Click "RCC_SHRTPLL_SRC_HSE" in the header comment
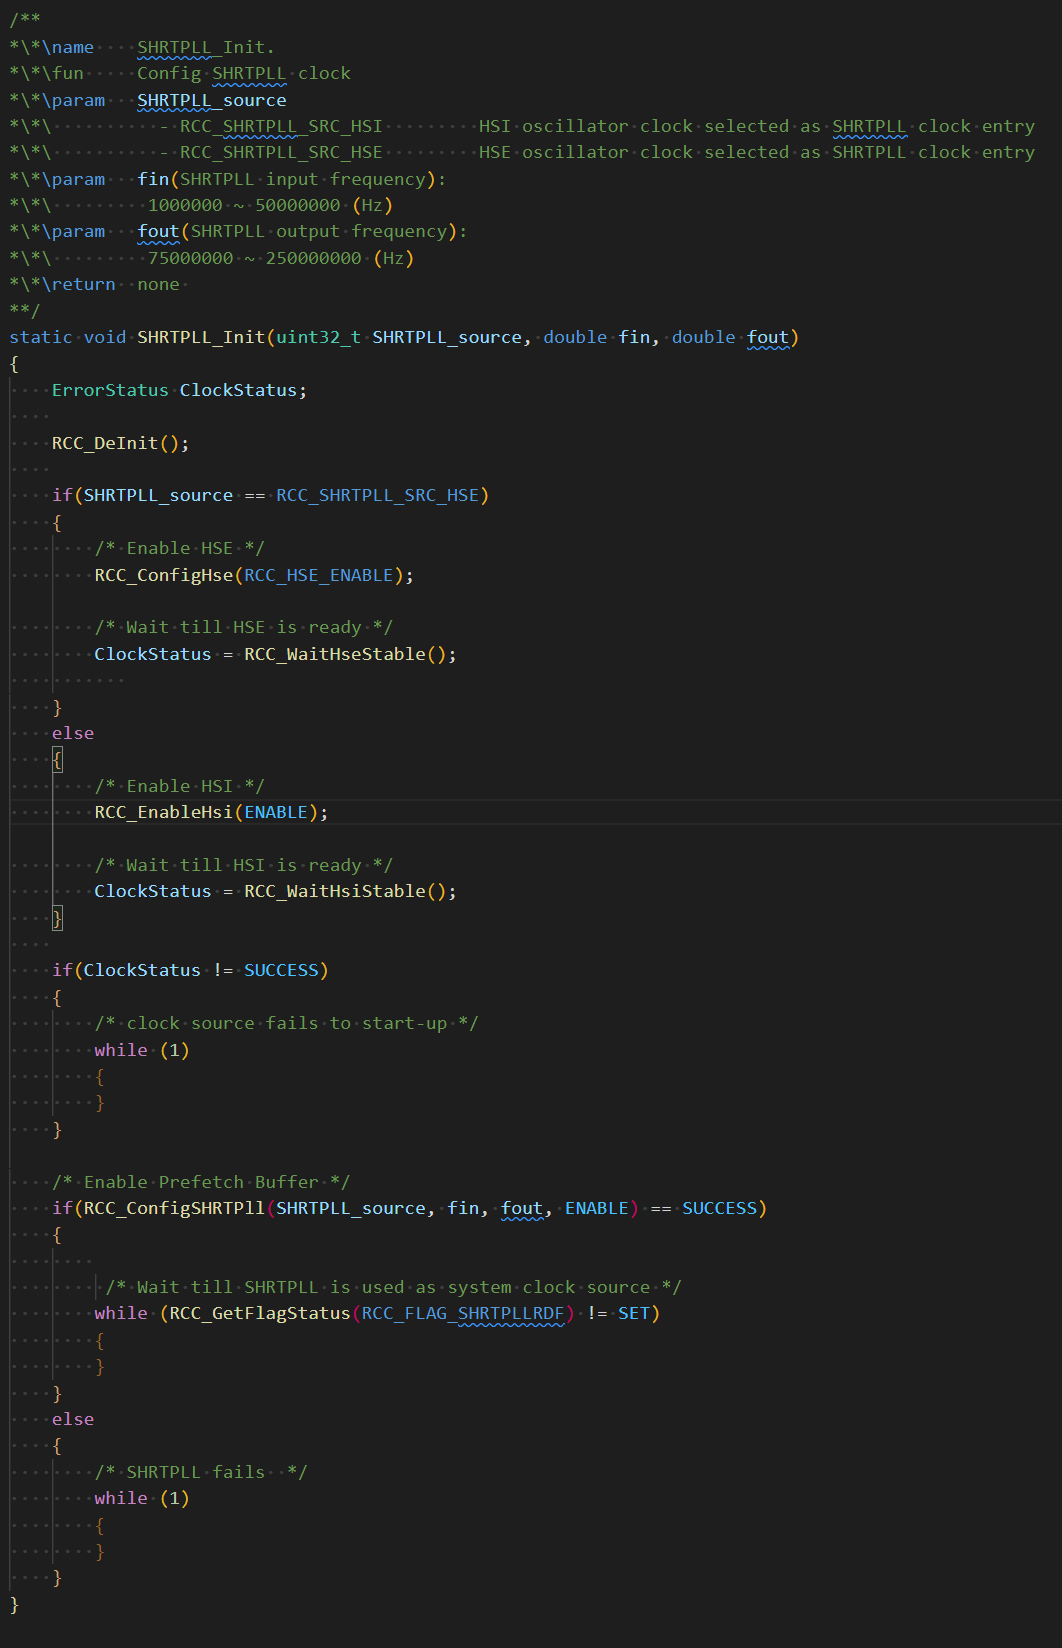This screenshot has width=1062, height=1648. click(x=281, y=152)
